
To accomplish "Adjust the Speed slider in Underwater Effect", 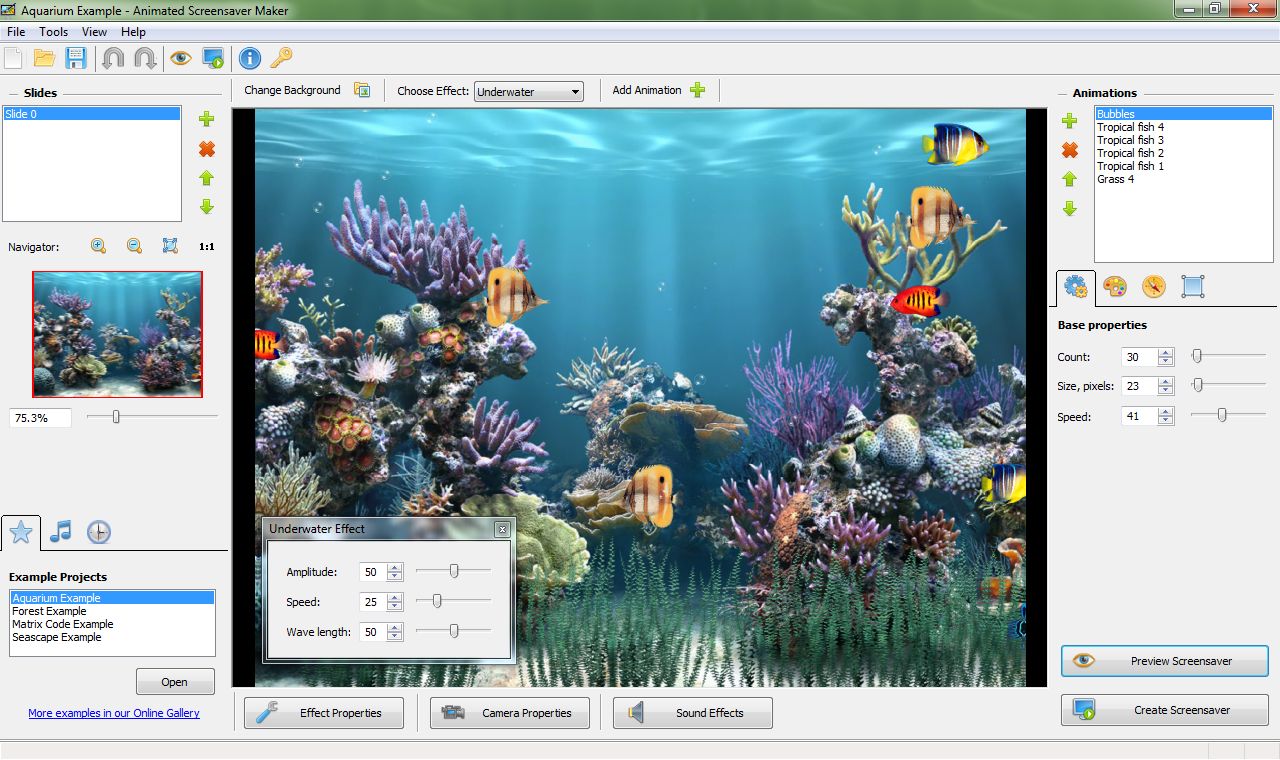I will [x=437, y=602].
